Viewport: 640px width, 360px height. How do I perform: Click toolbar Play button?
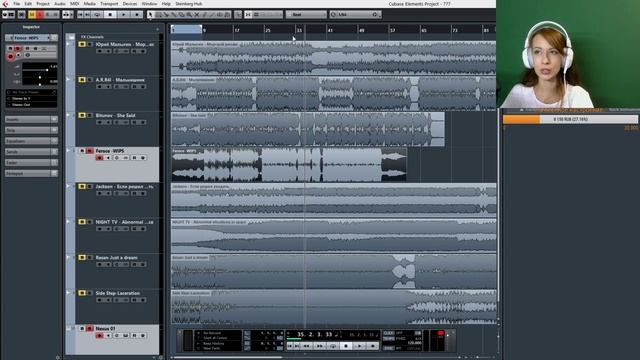[x=124, y=15]
